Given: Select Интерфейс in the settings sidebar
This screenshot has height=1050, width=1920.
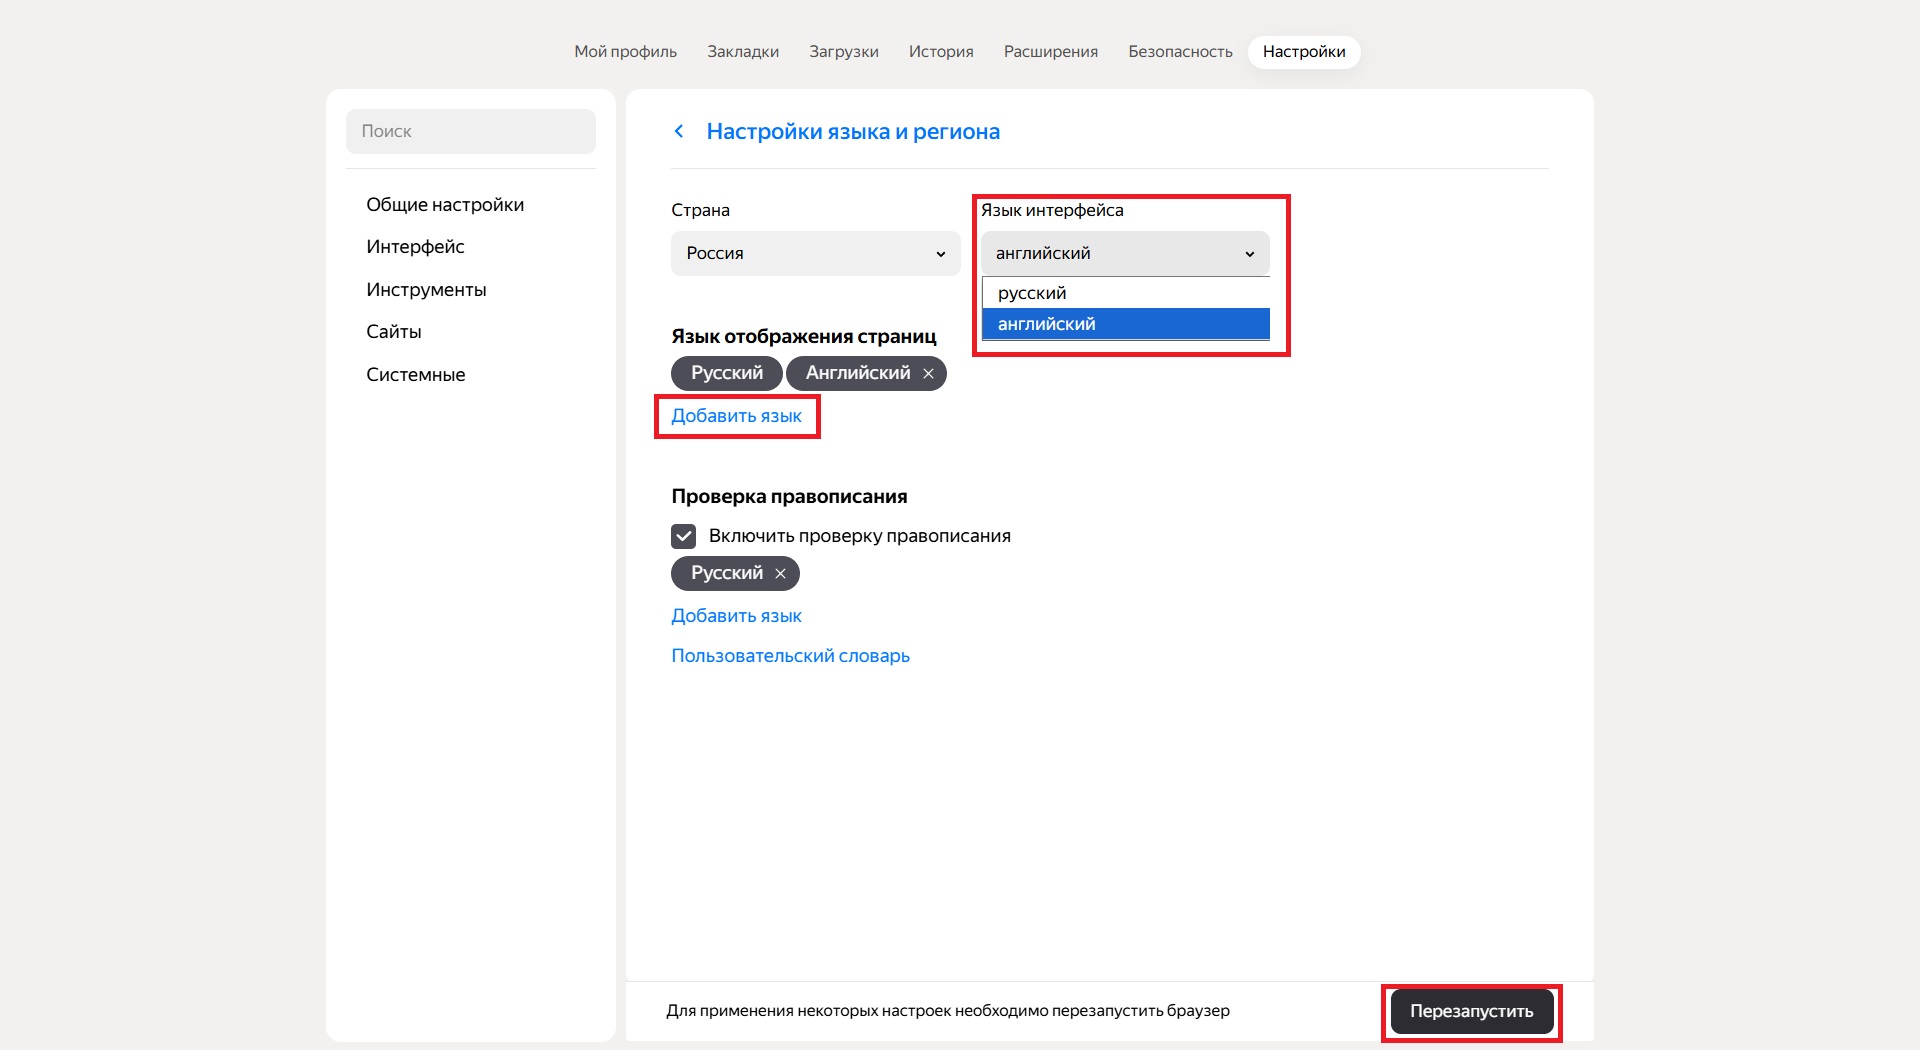Looking at the screenshot, I should pos(415,247).
